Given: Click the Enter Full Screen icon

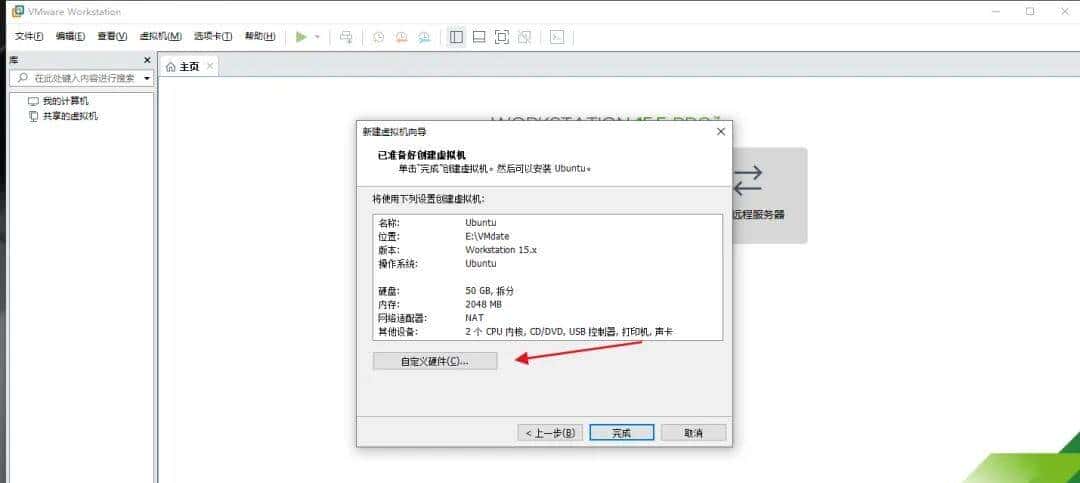Looking at the screenshot, I should tap(502, 37).
